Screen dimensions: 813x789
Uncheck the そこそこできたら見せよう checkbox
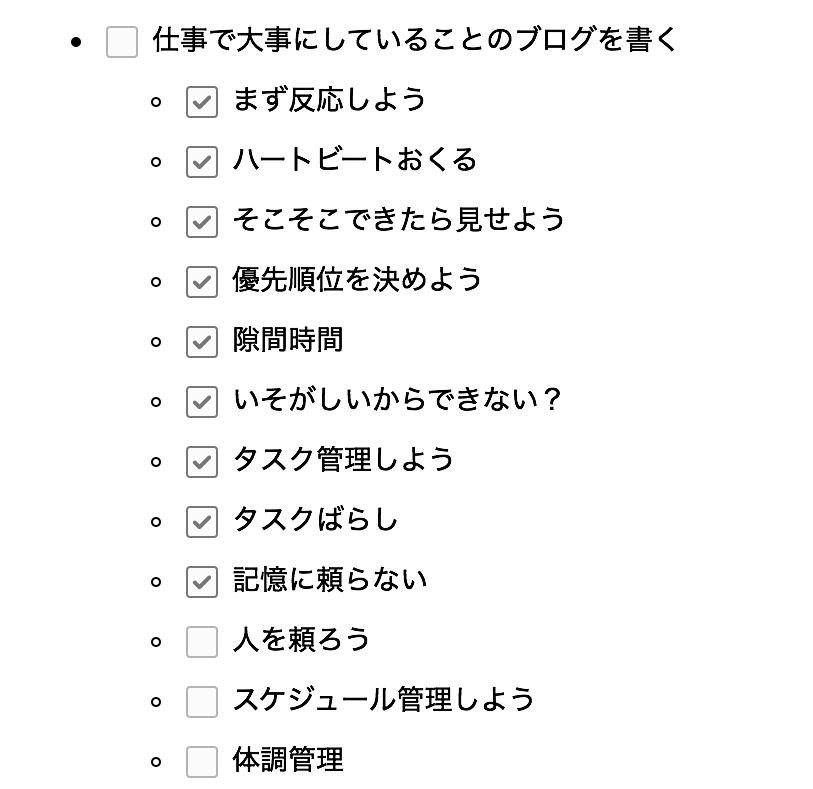pos(201,222)
